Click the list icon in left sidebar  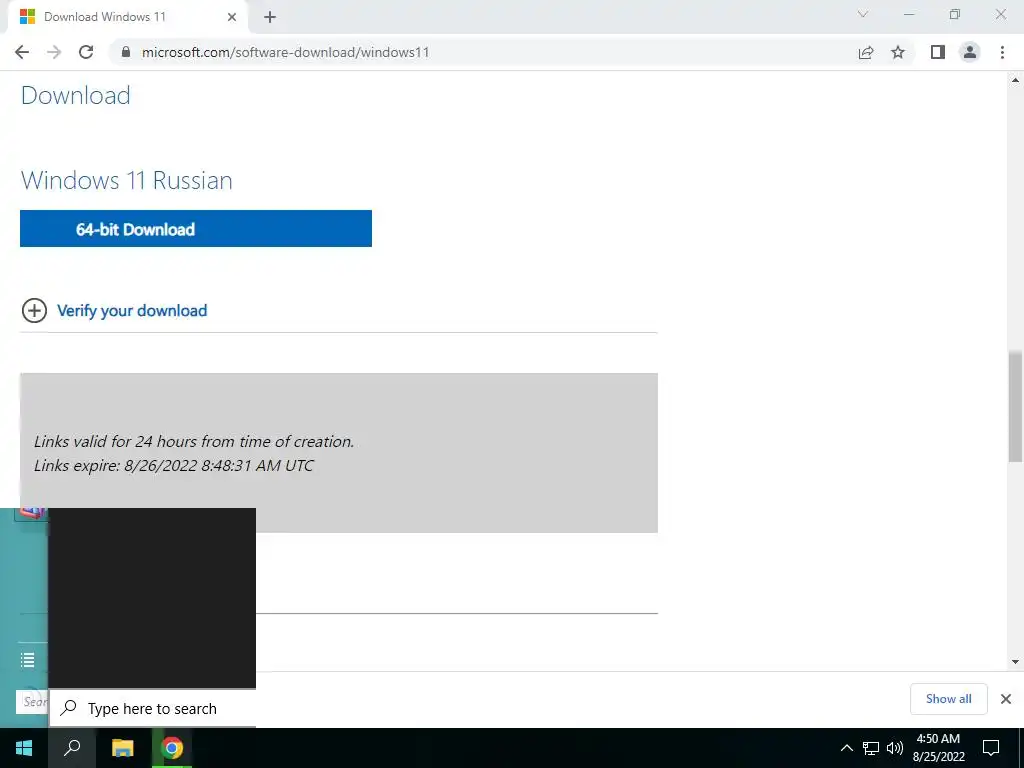27,660
